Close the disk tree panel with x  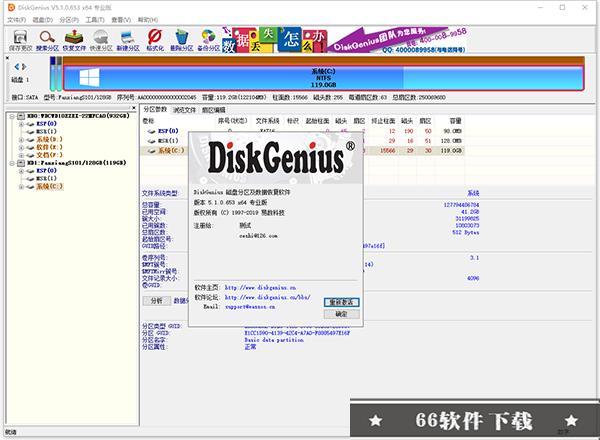(134, 108)
